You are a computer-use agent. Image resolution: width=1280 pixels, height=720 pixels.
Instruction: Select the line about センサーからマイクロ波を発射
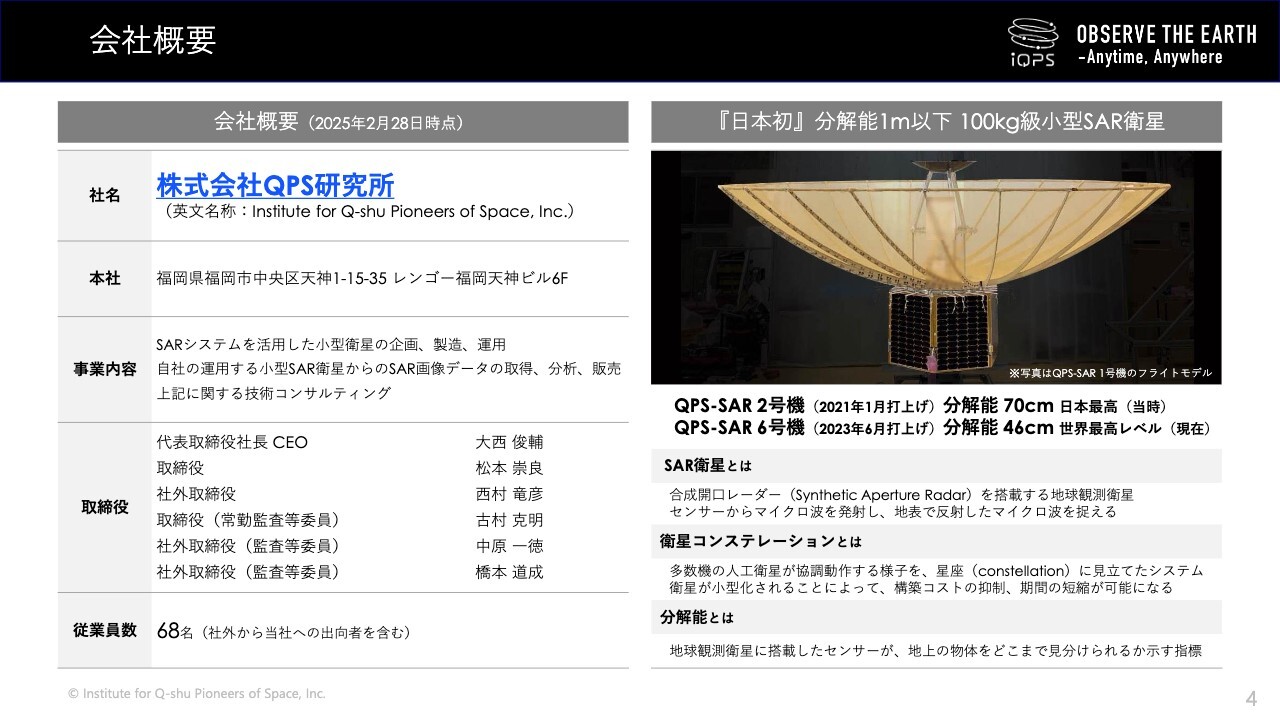tap(892, 511)
